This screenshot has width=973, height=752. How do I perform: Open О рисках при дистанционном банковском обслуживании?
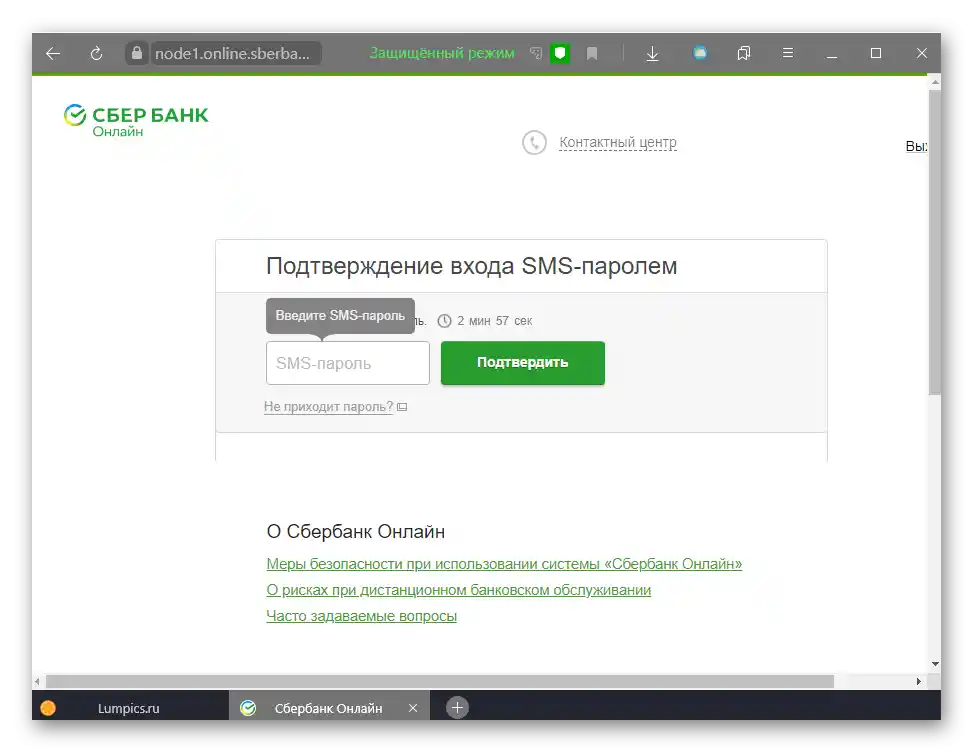[x=459, y=590]
